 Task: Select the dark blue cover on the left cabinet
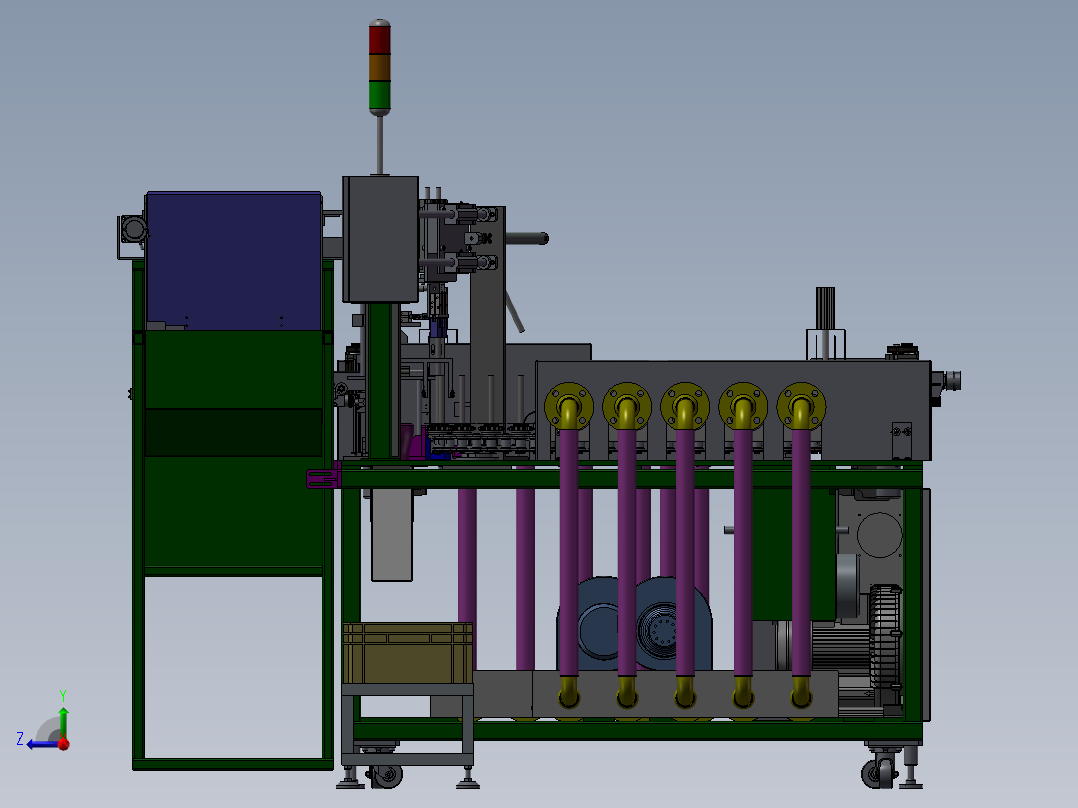click(x=234, y=261)
